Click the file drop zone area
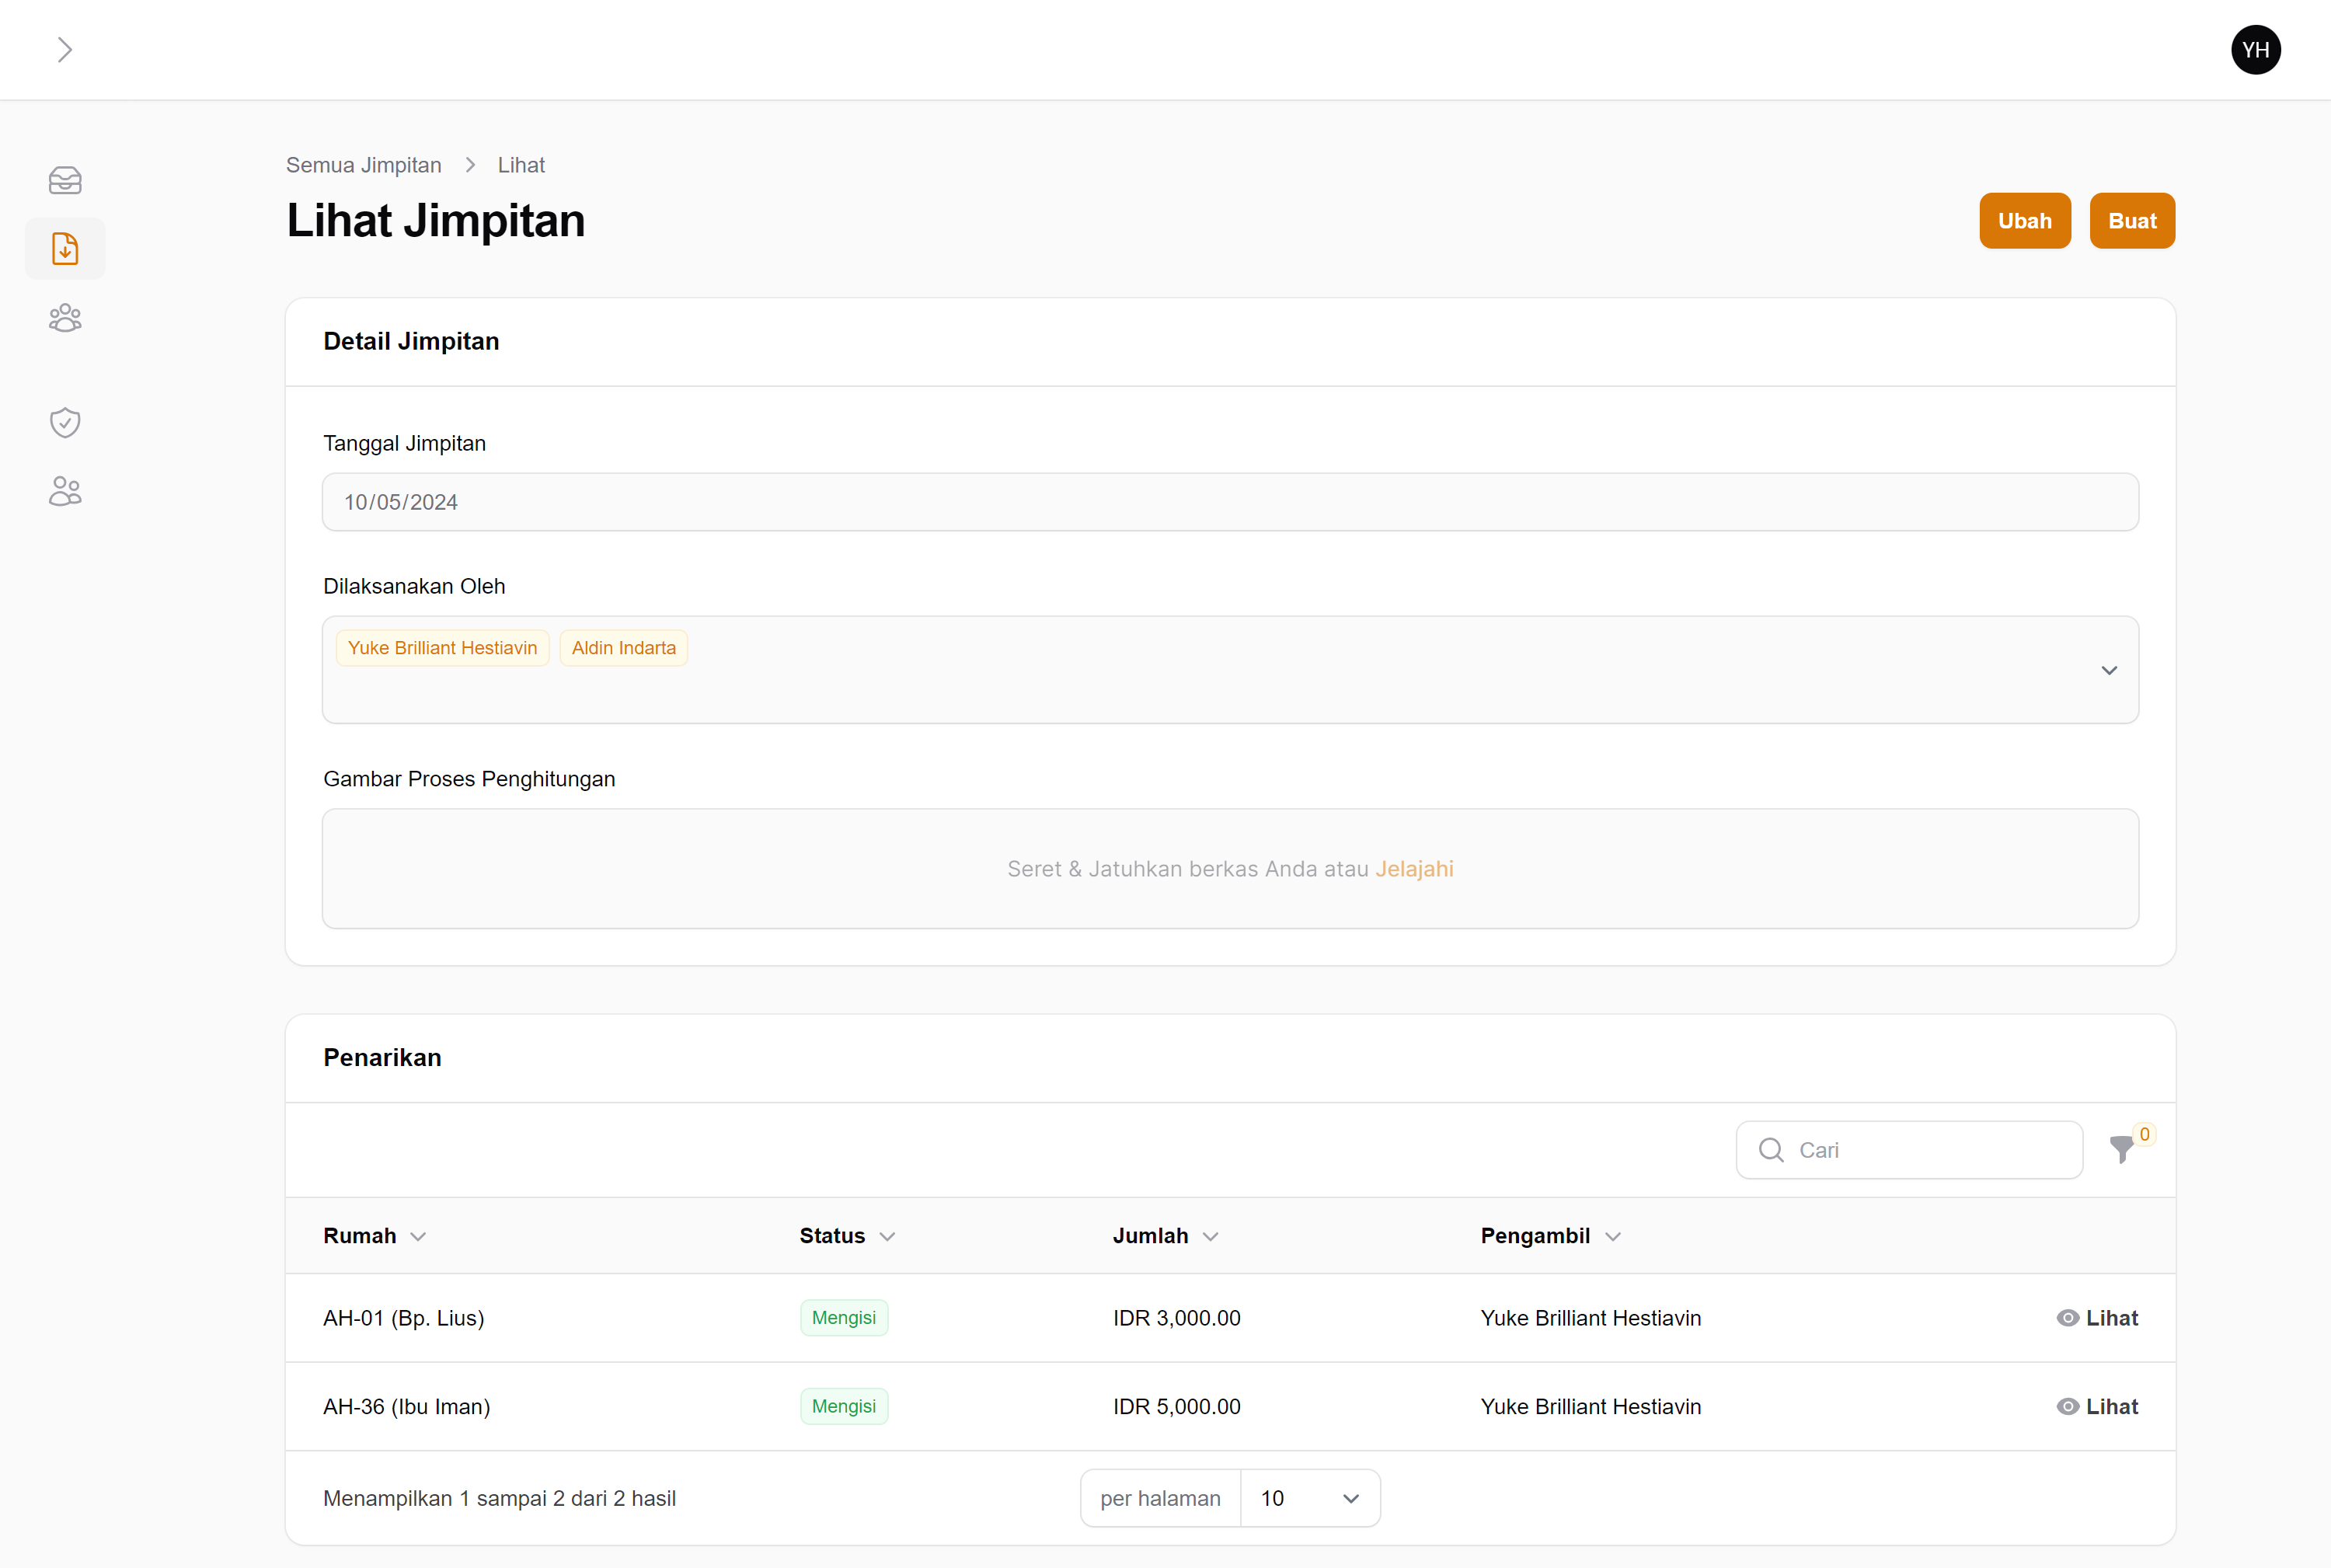 [1230, 869]
